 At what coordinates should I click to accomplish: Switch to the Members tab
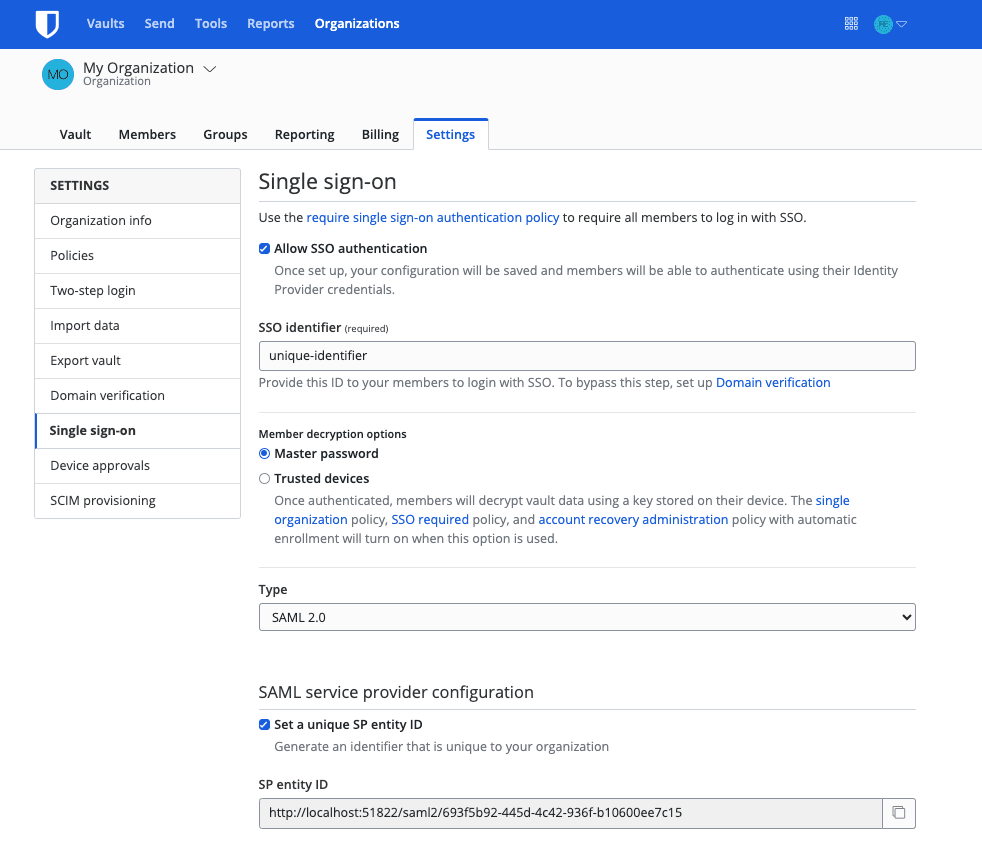(147, 134)
